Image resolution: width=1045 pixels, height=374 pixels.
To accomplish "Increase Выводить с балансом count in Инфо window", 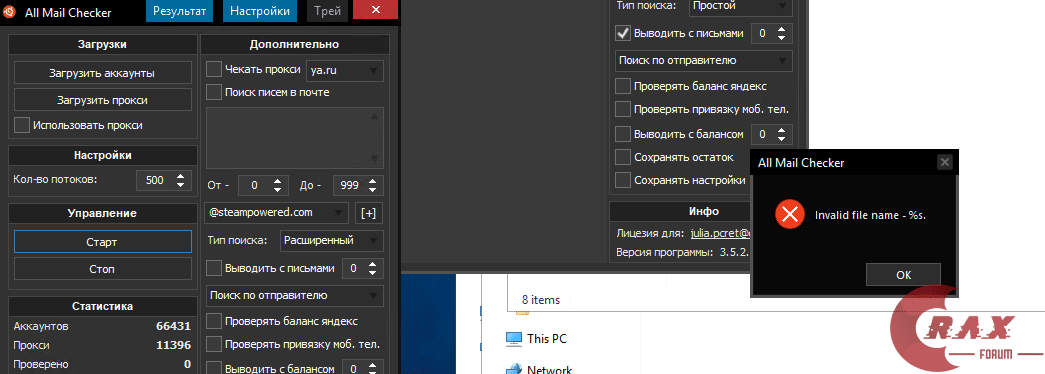I will click(781, 130).
